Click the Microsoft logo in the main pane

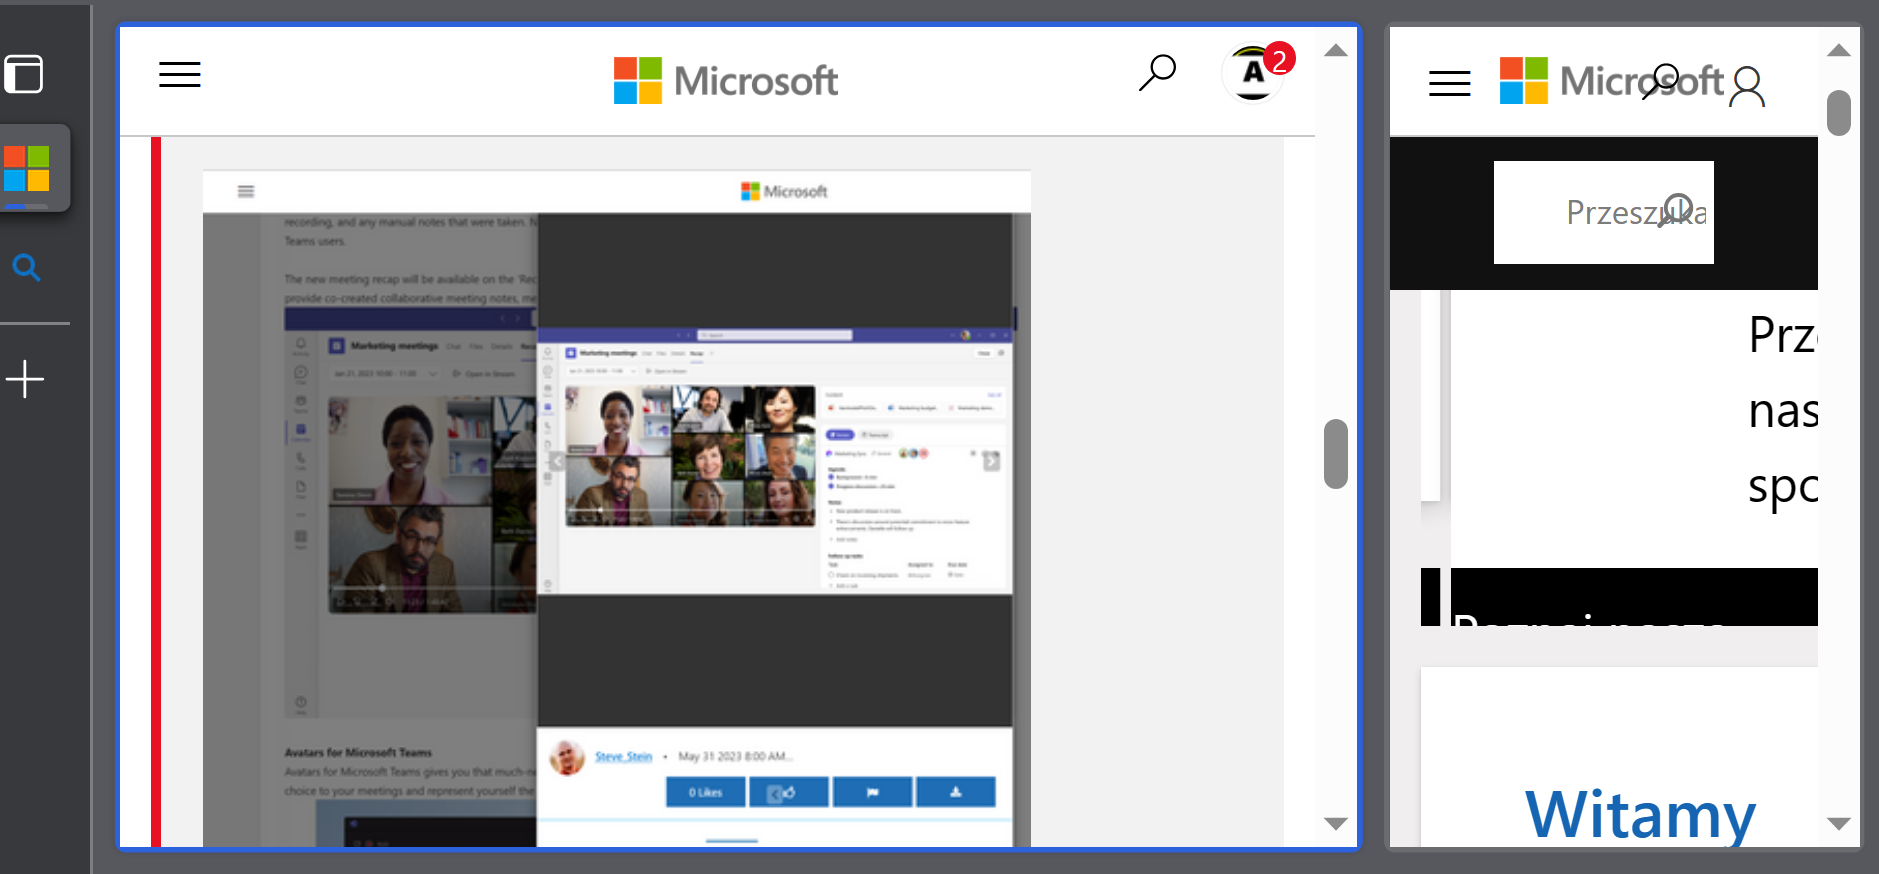pyautogui.click(x=726, y=80)
